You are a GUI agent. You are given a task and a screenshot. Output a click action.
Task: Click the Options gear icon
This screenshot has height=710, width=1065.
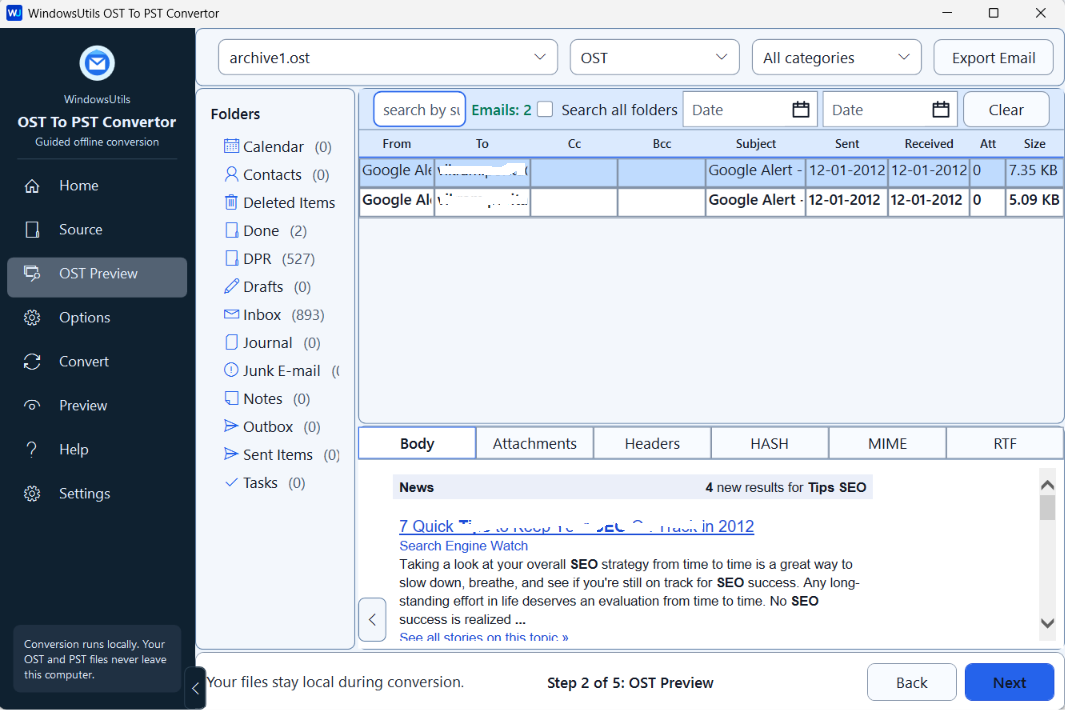pos(32,317)
